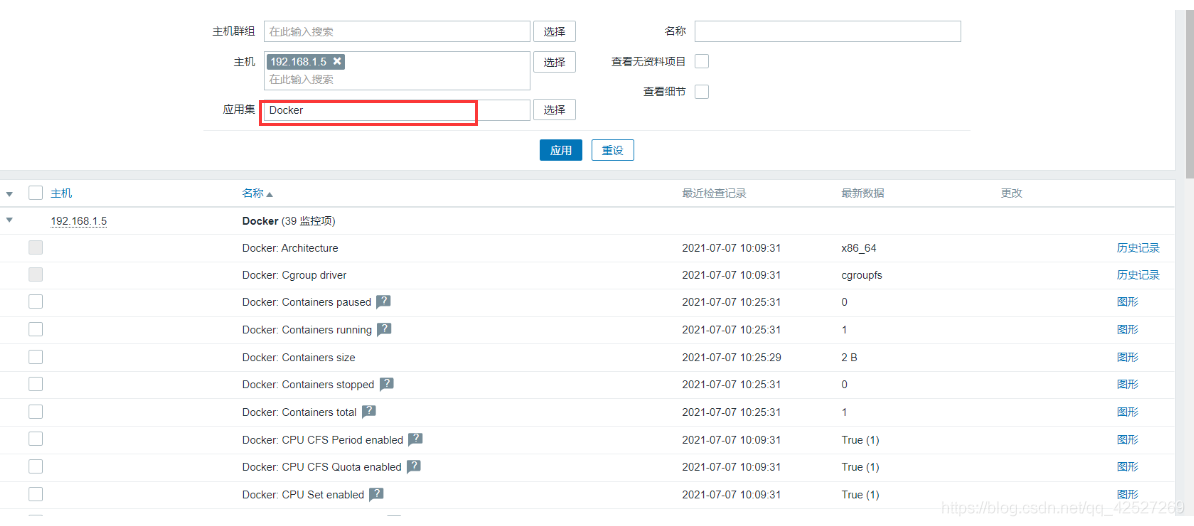Click help icon beside Containers stopped
Screen dimensions: 1194x526
(x=387, y=384)
